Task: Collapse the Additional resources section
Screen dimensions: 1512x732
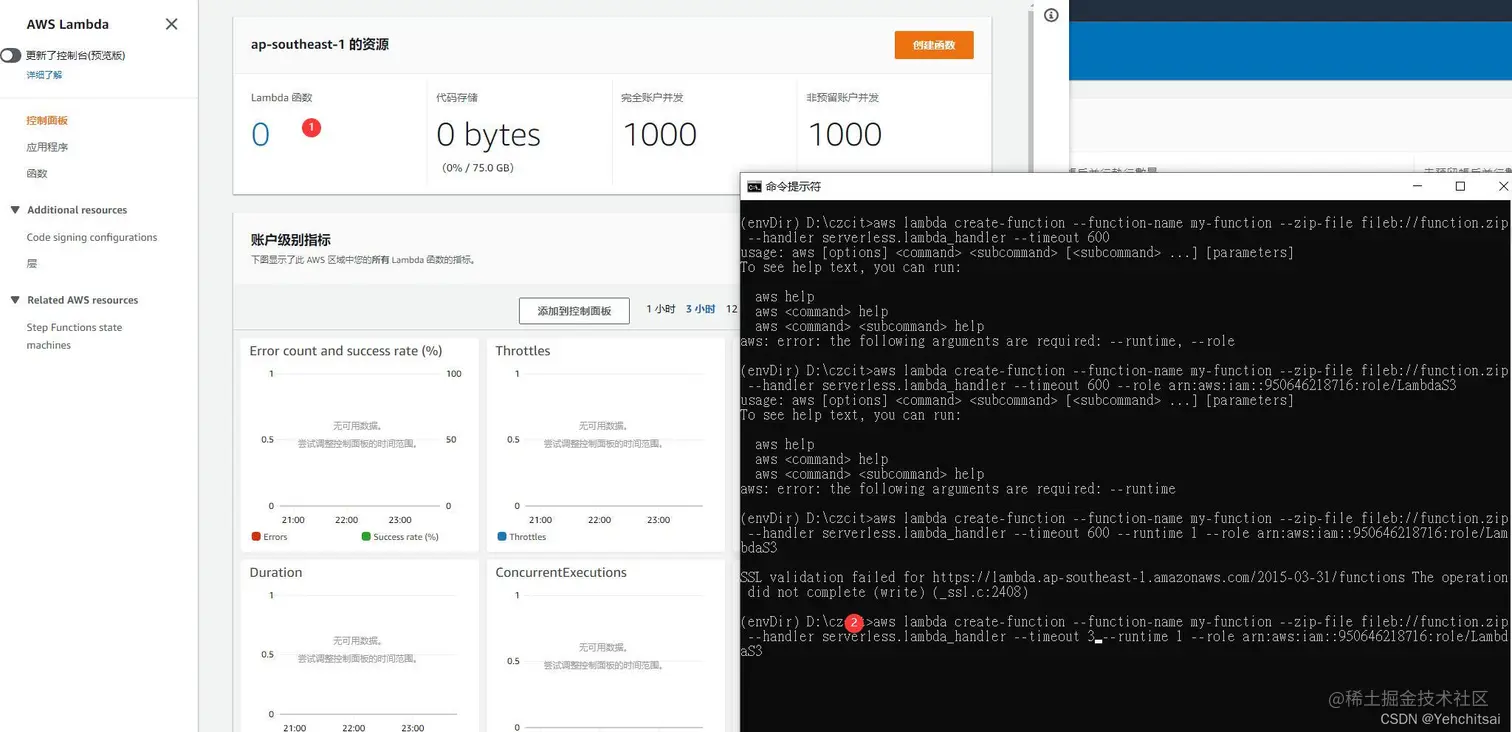Action: [x=15, y=210]
